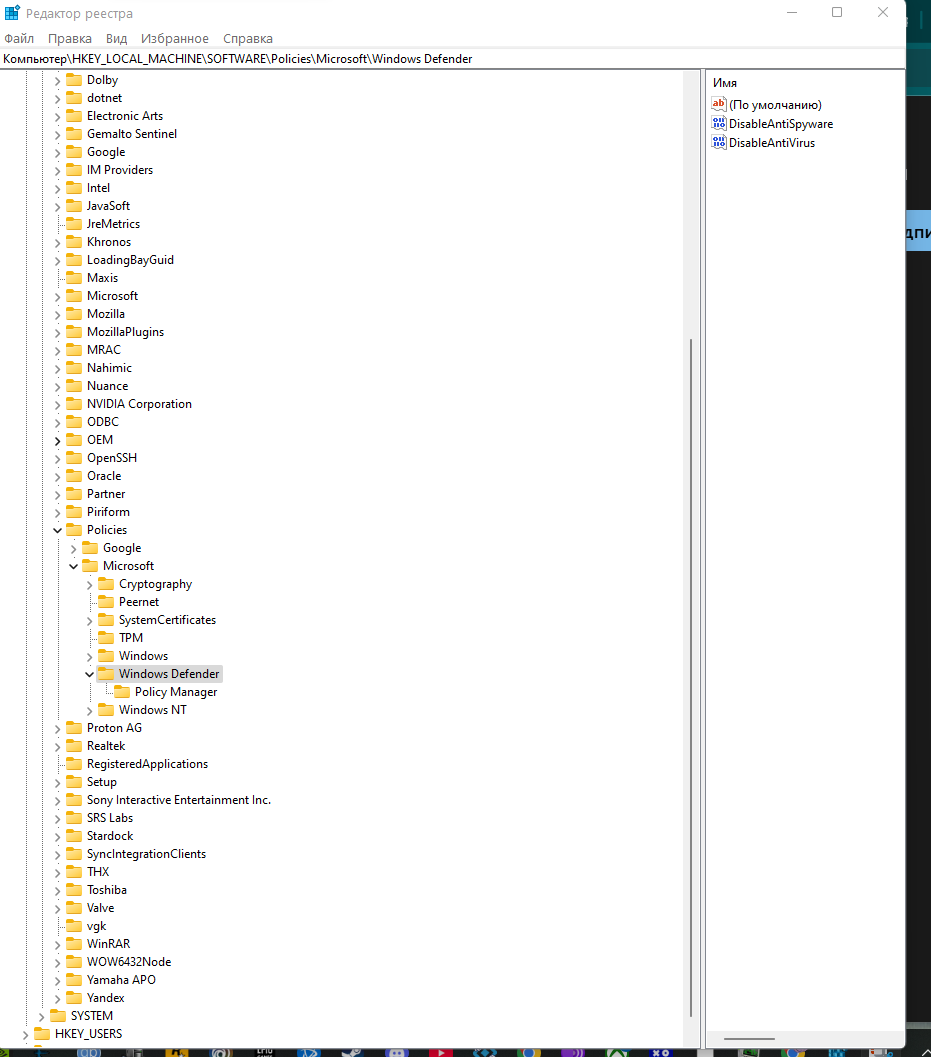Open the Избранное menu
Screen dimensions: 931x1057
tap(175, 38)
